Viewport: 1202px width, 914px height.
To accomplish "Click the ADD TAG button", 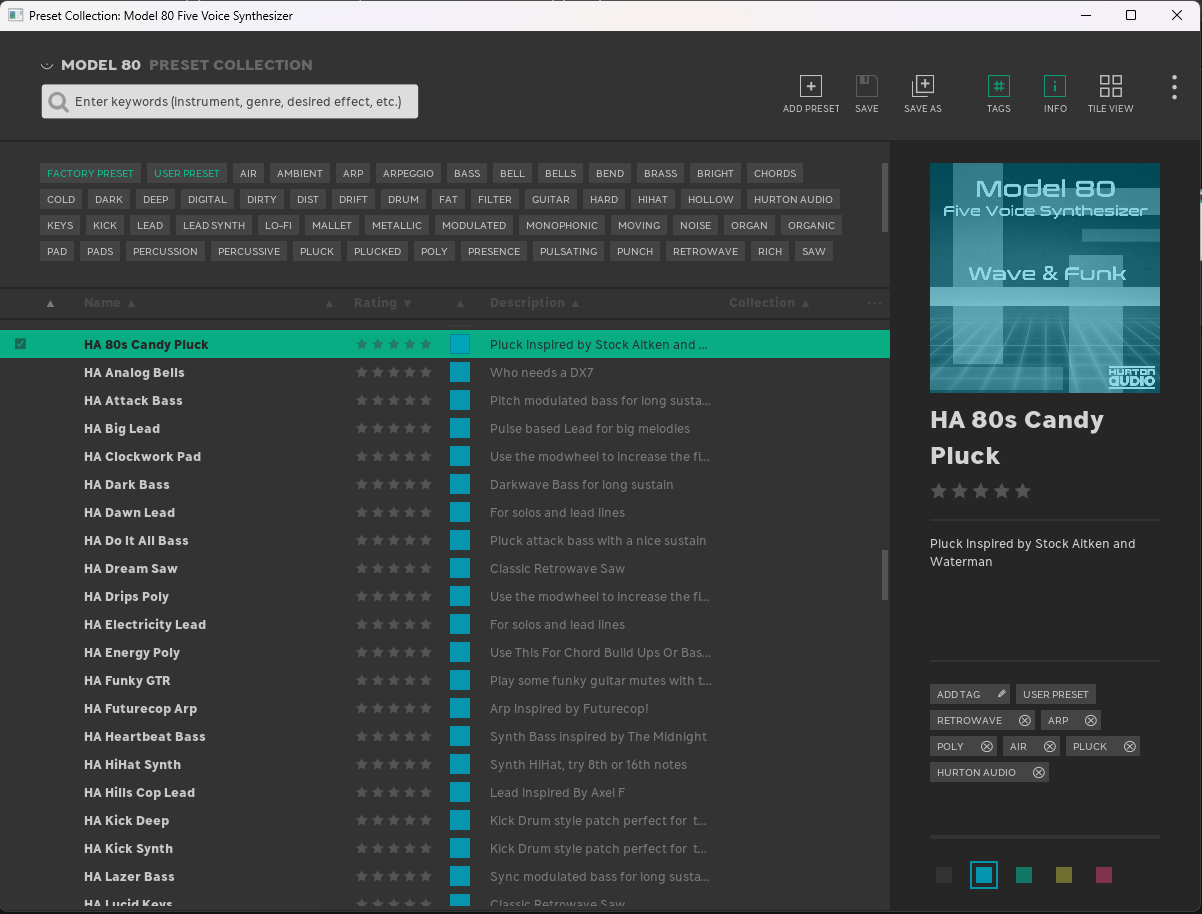I will (970, 694).
